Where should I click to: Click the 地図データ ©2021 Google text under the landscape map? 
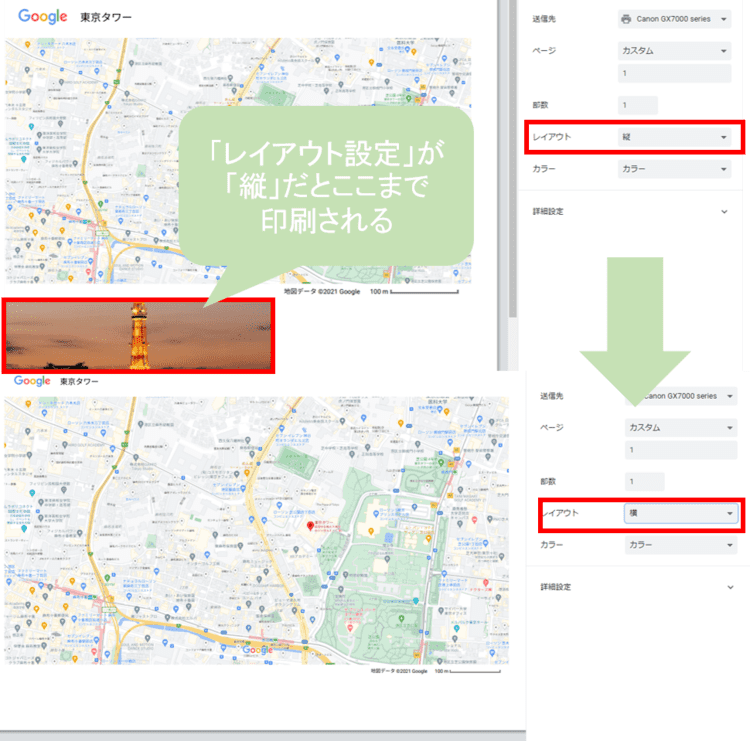(399, 671)
